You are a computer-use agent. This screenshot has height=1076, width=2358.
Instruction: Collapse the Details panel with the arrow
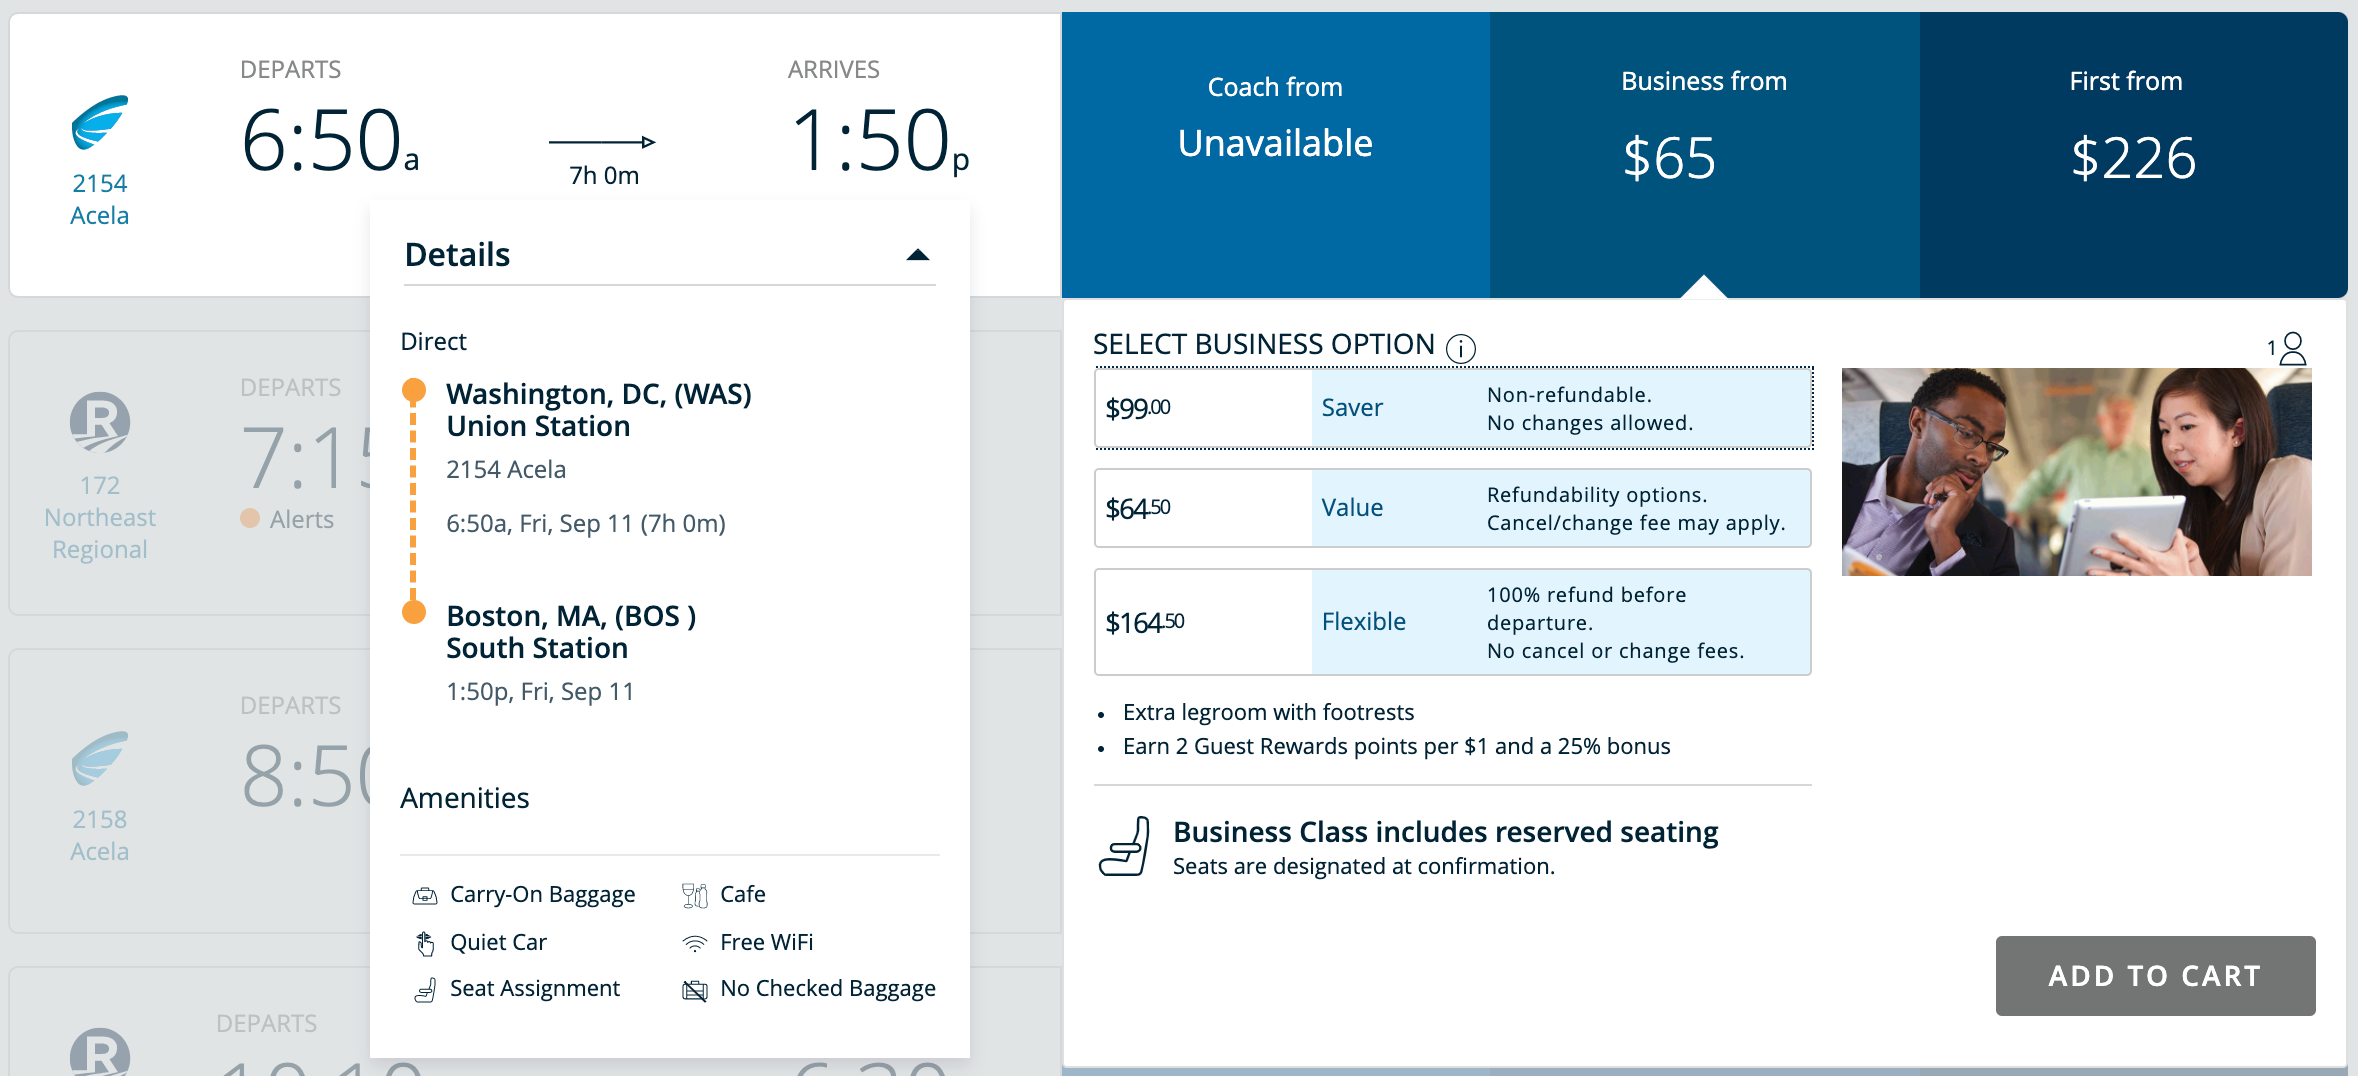pos(917,255)
